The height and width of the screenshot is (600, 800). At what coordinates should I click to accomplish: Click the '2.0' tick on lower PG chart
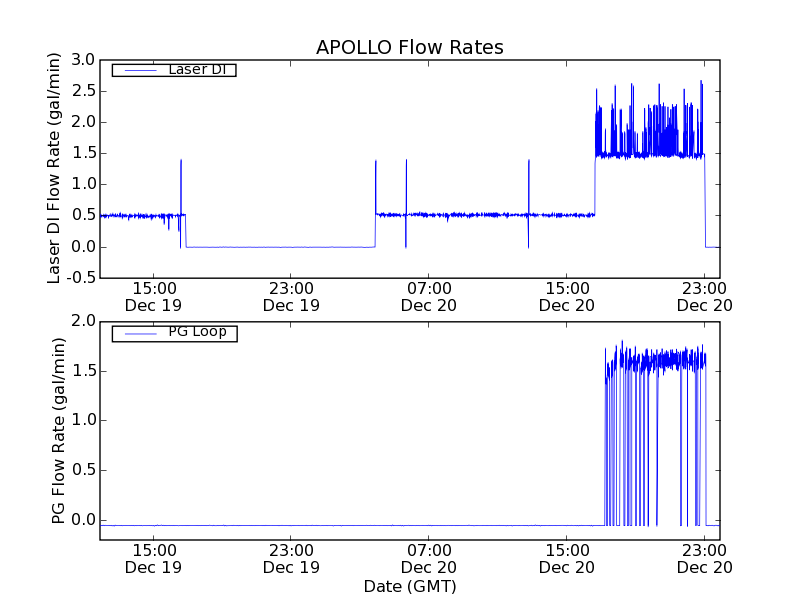(x=83, y=321)
